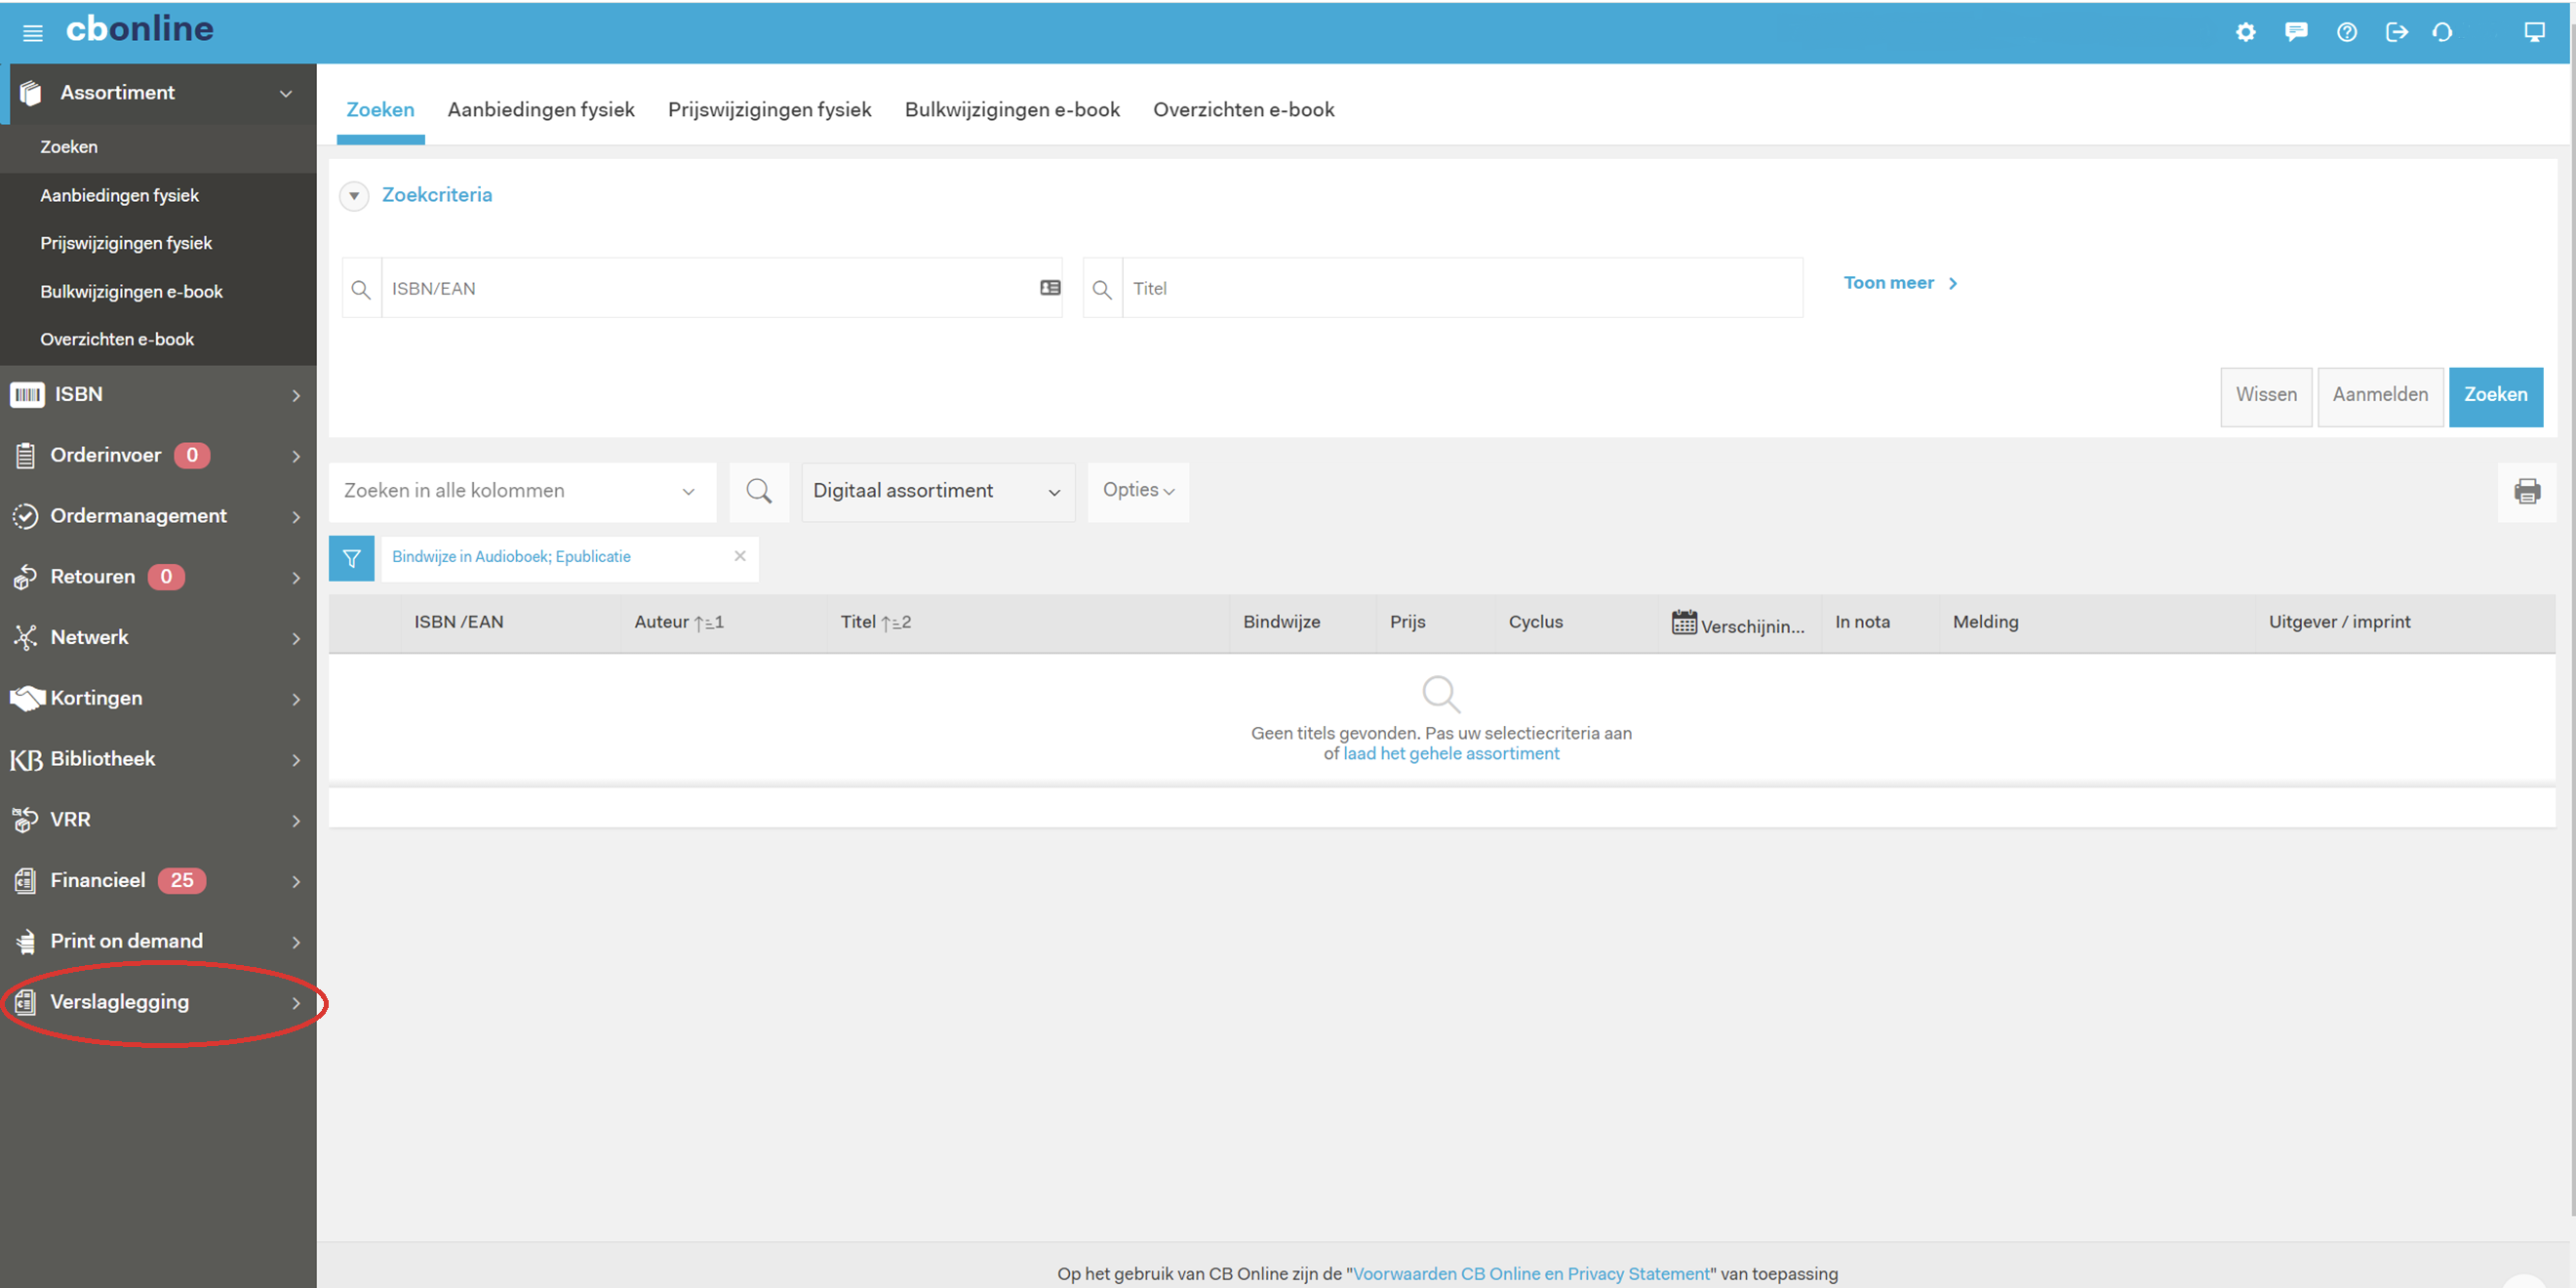Viewport: 2576px width, 1288px height.
Task: Click the refresh circular arrow icon
Action: [x=2442, y=32]
